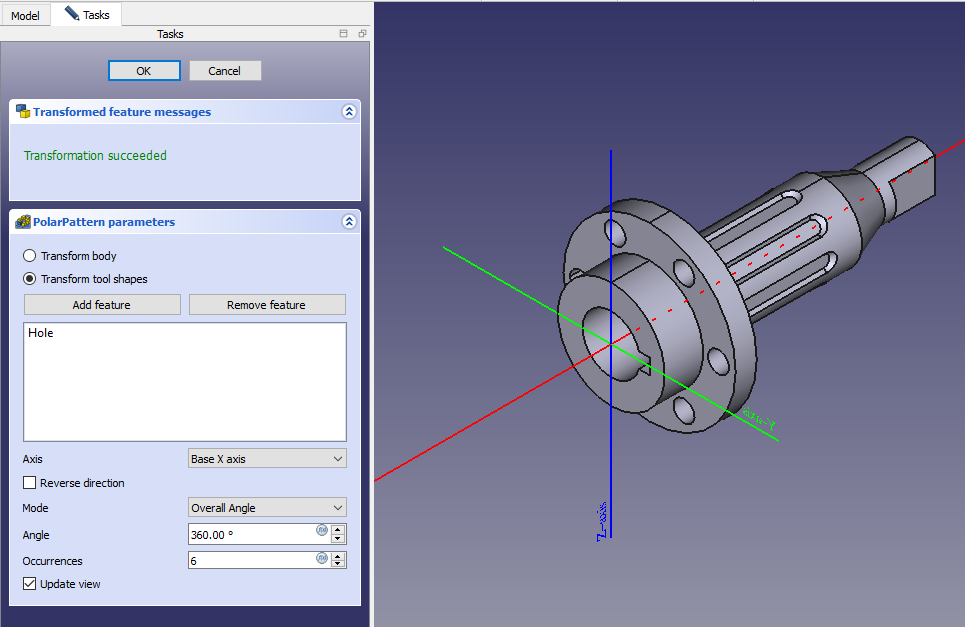Enable the Reverse direction checkbox
The width and height of the screenshot is (965, 627).
(30, 483)
